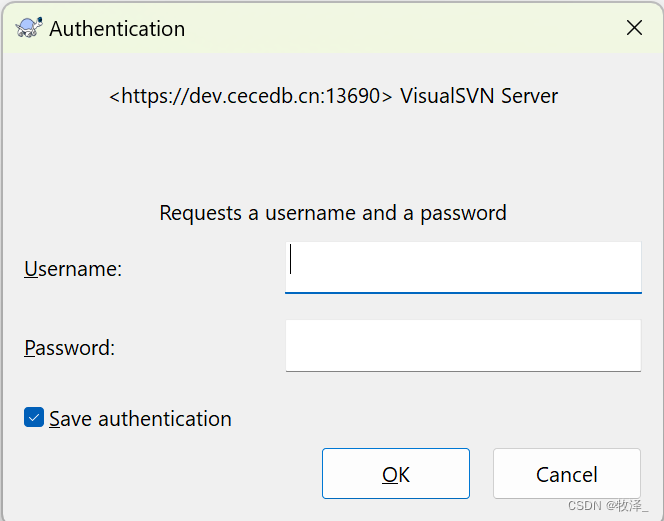Uncheck the Save authentication checkbox

click(x=34, y=418)
